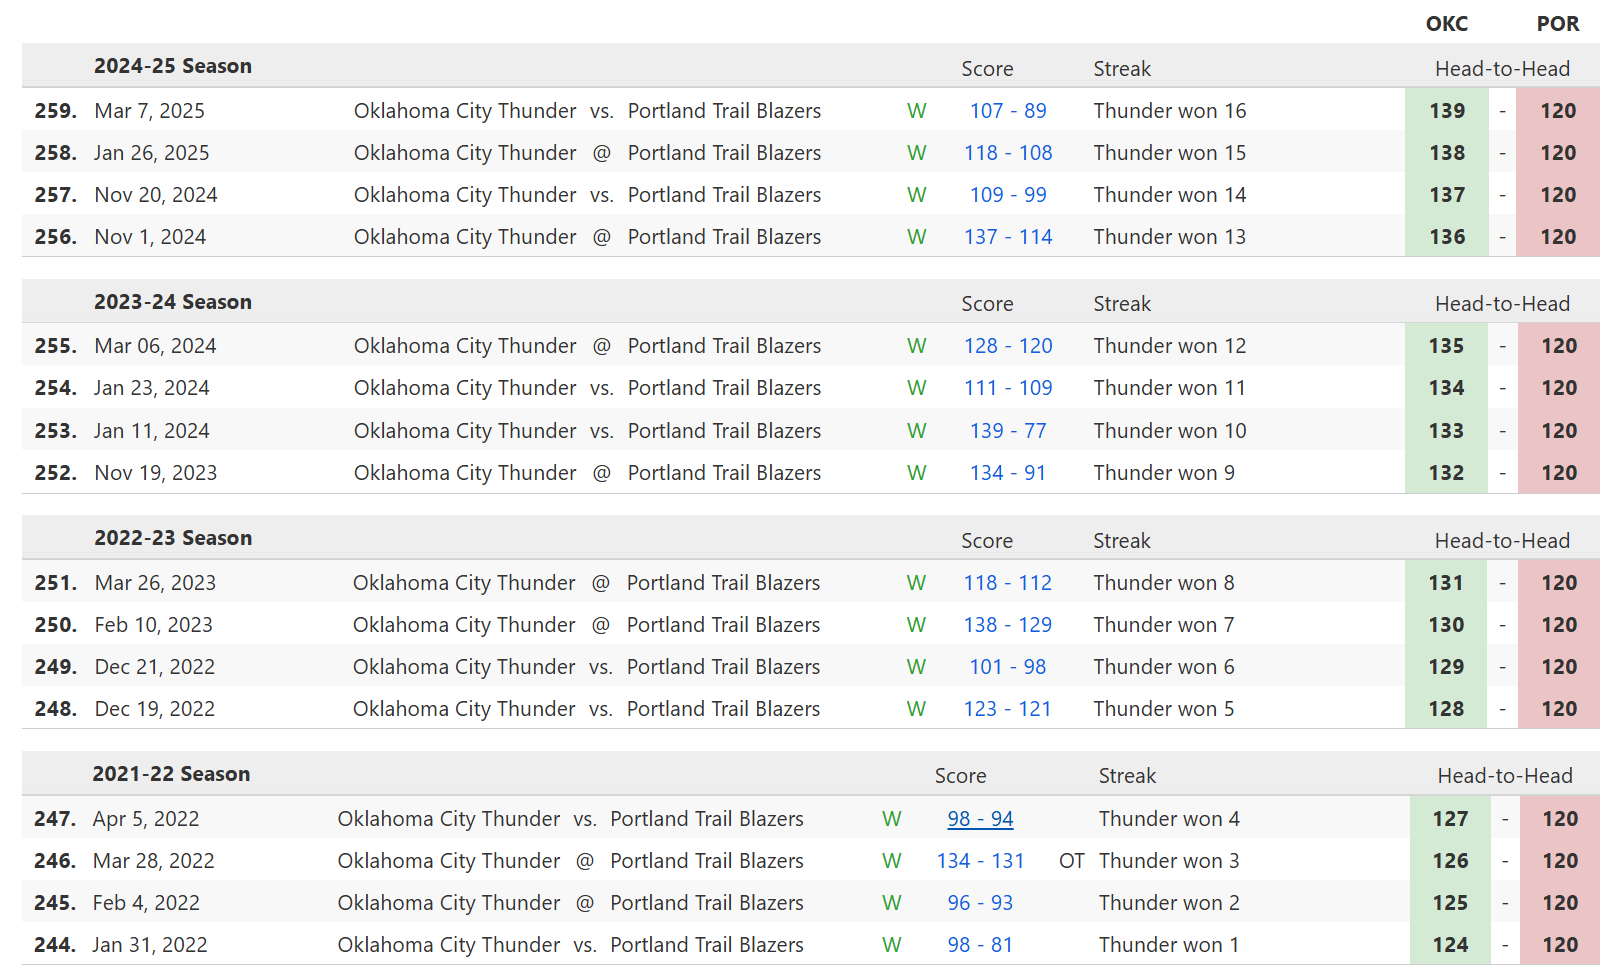Click the Jan 23, 2024 date
Image resolution: width=1604 pixels, height=970 pixels.
tap(152, 388)
